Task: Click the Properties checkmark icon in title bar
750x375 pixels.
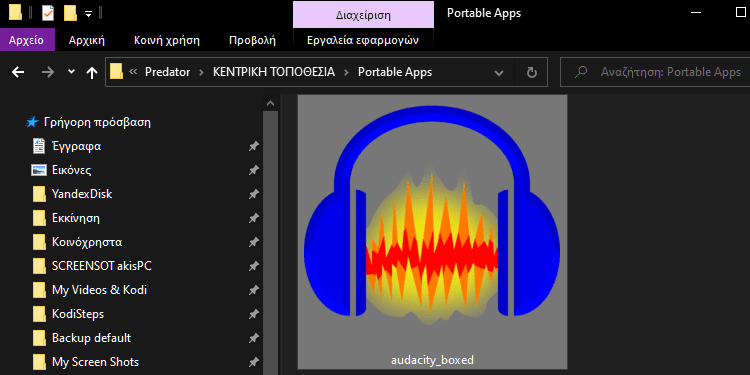Action: [x=48, y=13]
